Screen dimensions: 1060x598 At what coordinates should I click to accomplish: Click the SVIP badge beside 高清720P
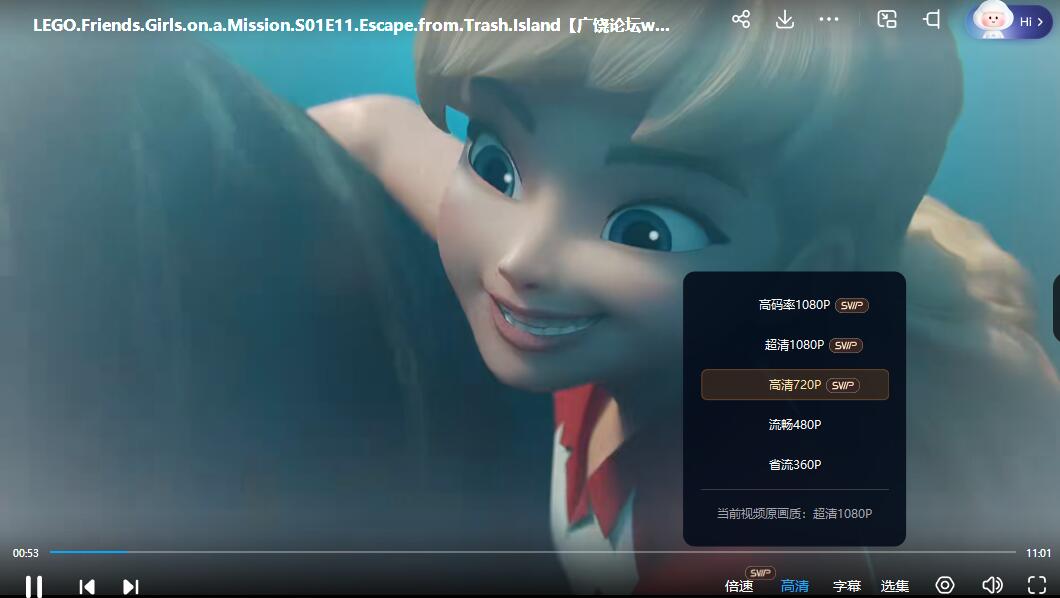tap(842, 385)
